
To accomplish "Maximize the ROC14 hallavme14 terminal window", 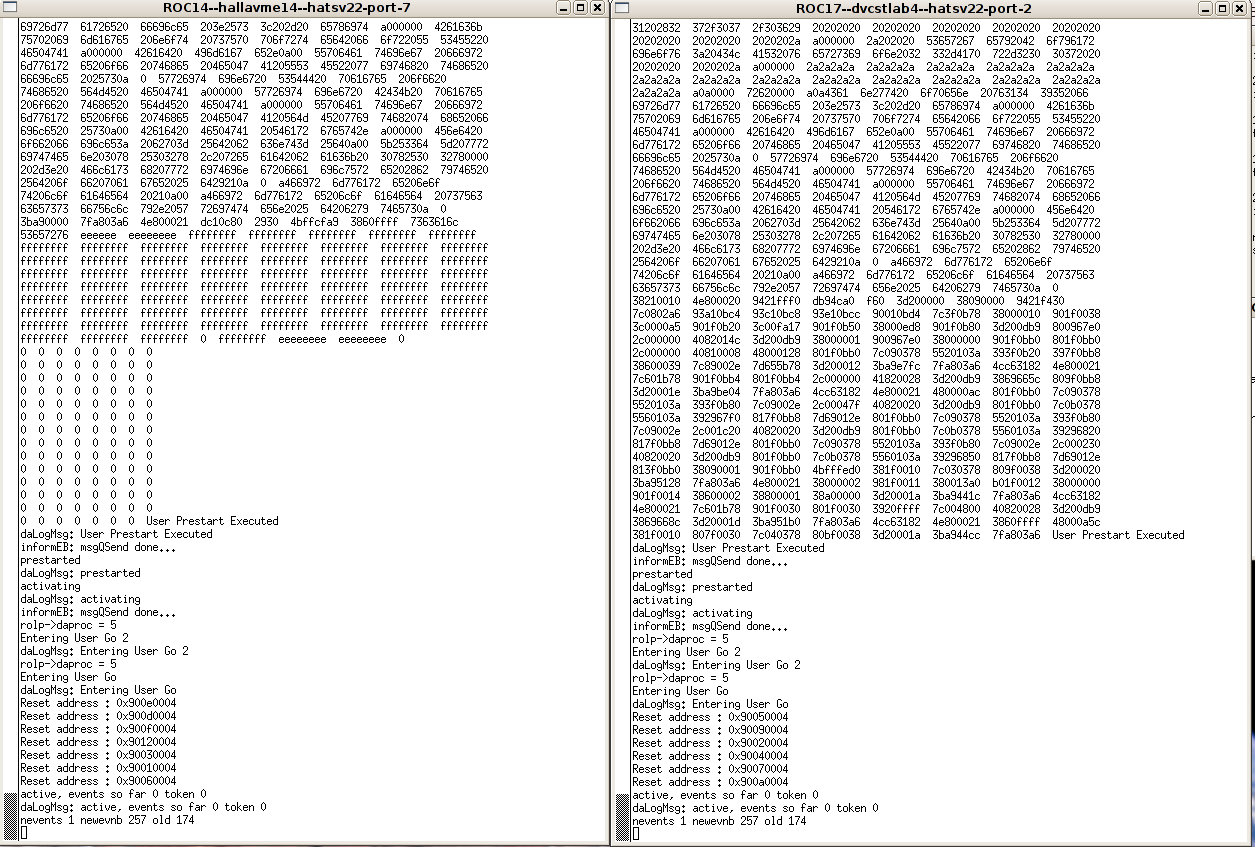I will click(581, 7).
